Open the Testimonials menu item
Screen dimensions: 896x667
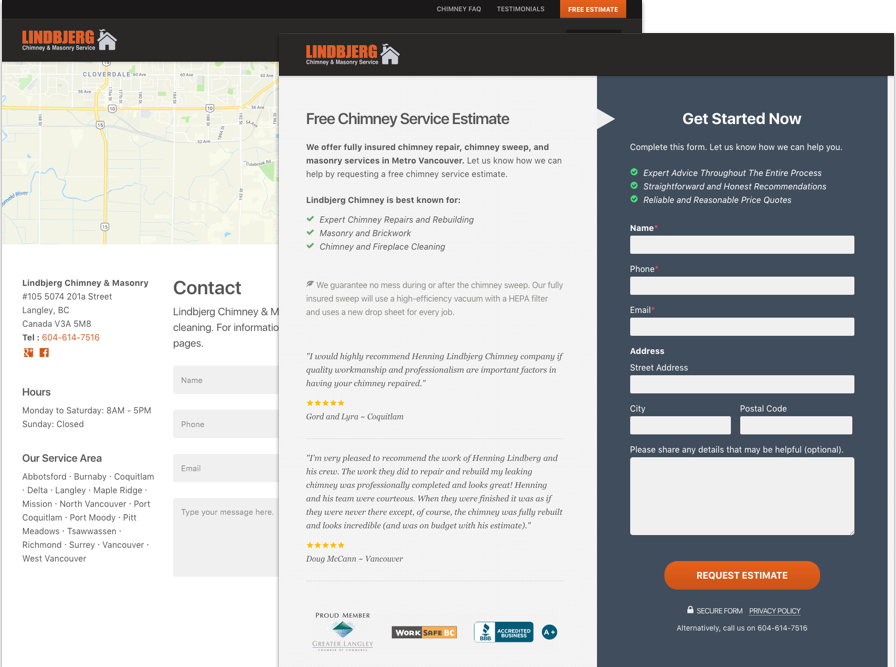tap(521, 9)
